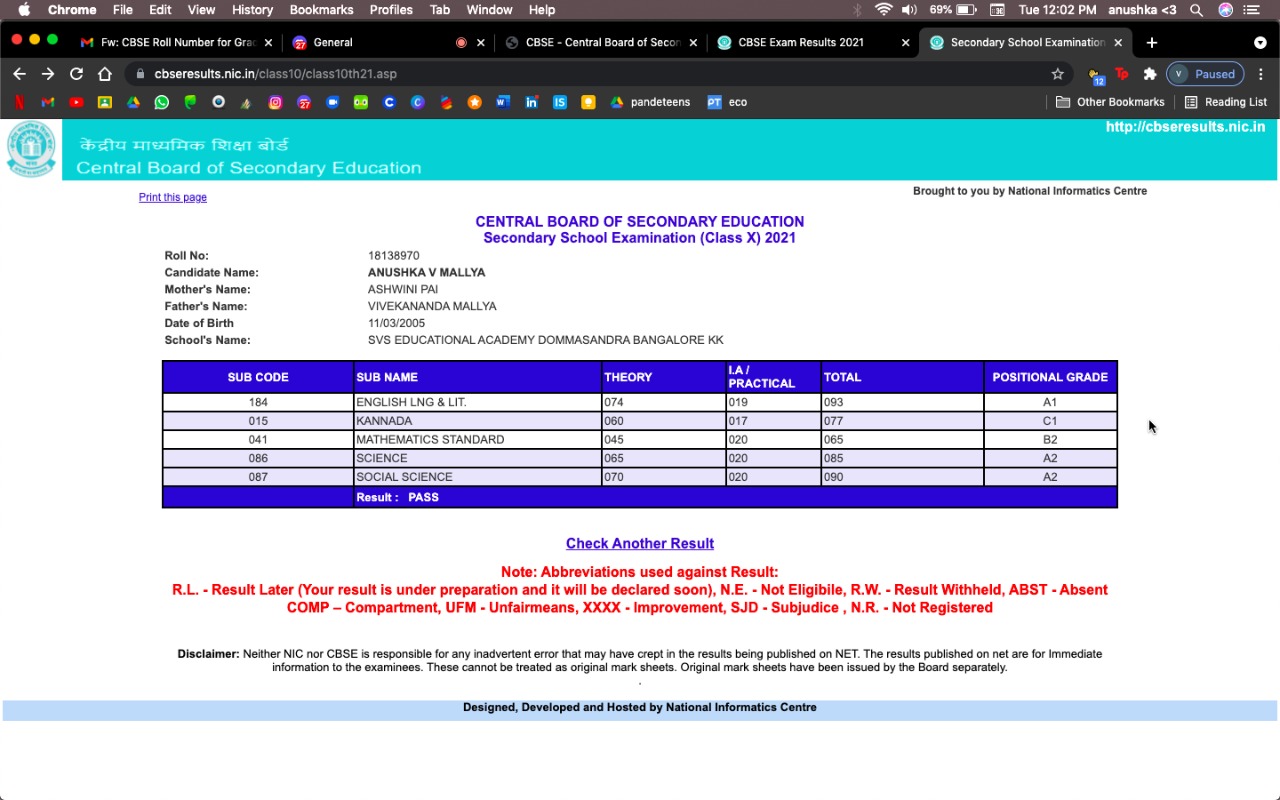Open the Netflix bookmark icon
1280x800 pixels.
(x=19, y=102)
